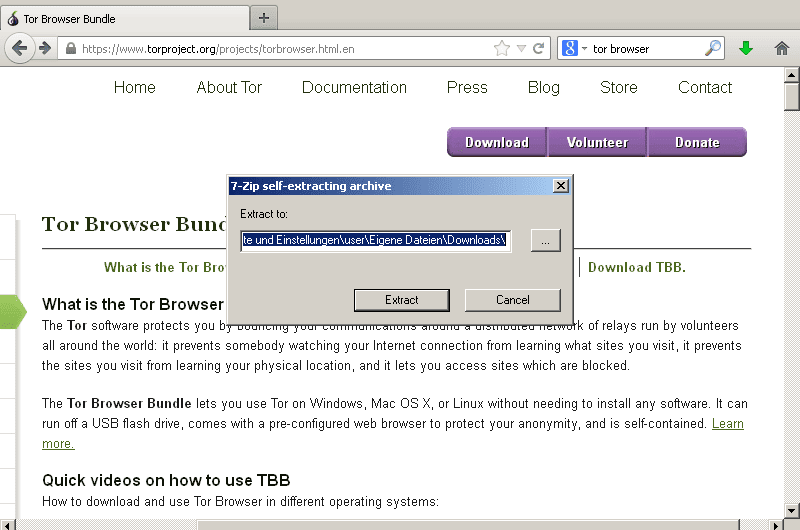The height and width of the screenshot is (530, 800).
Task: Browse for folder with '...' button
Action: [x=545, y=240]
